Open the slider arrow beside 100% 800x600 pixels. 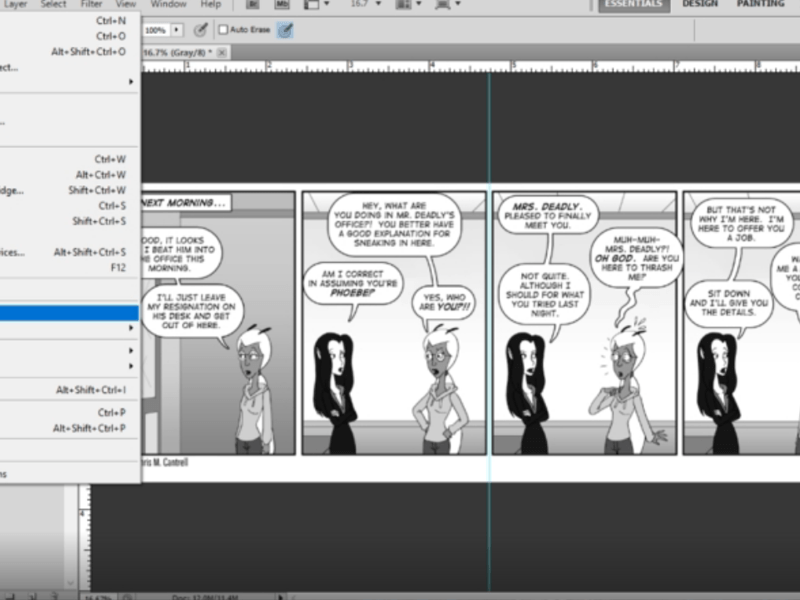[x=177, y=30]
